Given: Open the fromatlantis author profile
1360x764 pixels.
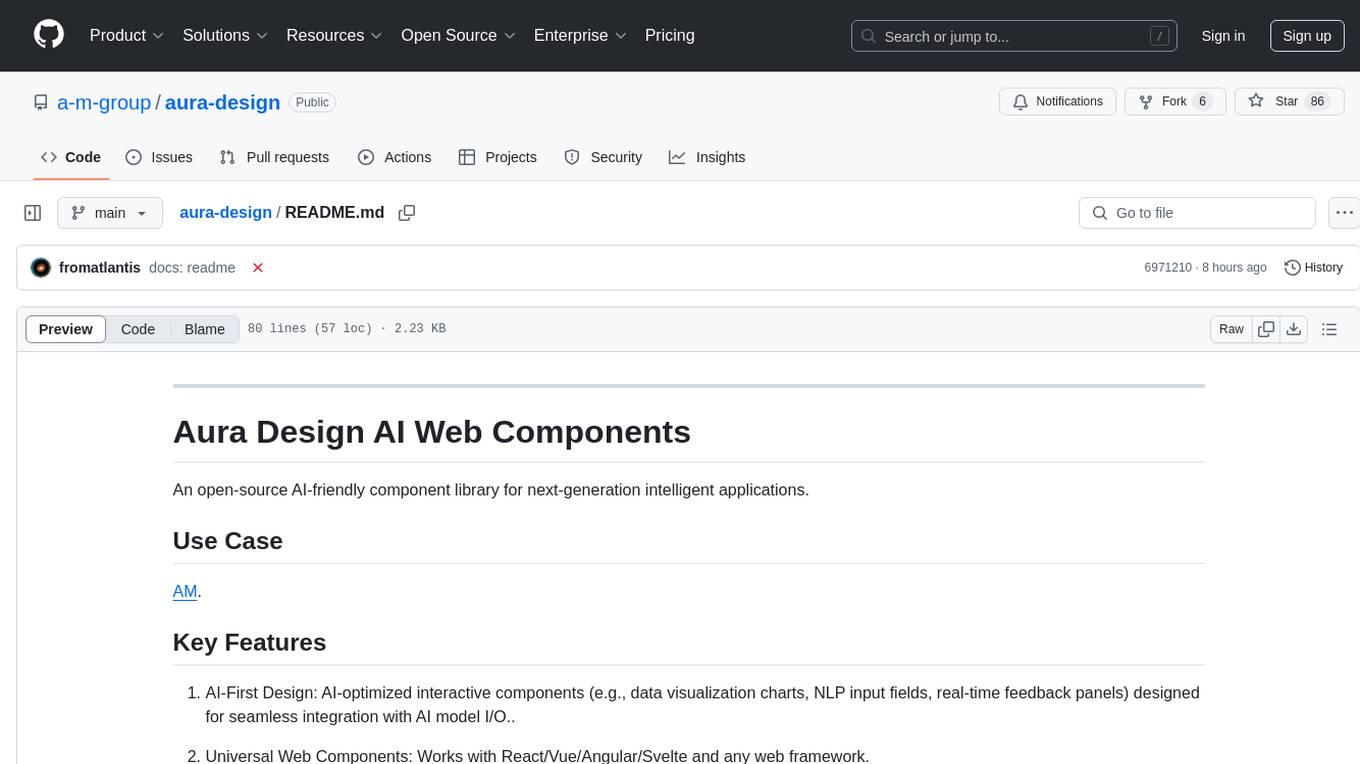Looking at the screenshot, I should (x=100, y=268).
